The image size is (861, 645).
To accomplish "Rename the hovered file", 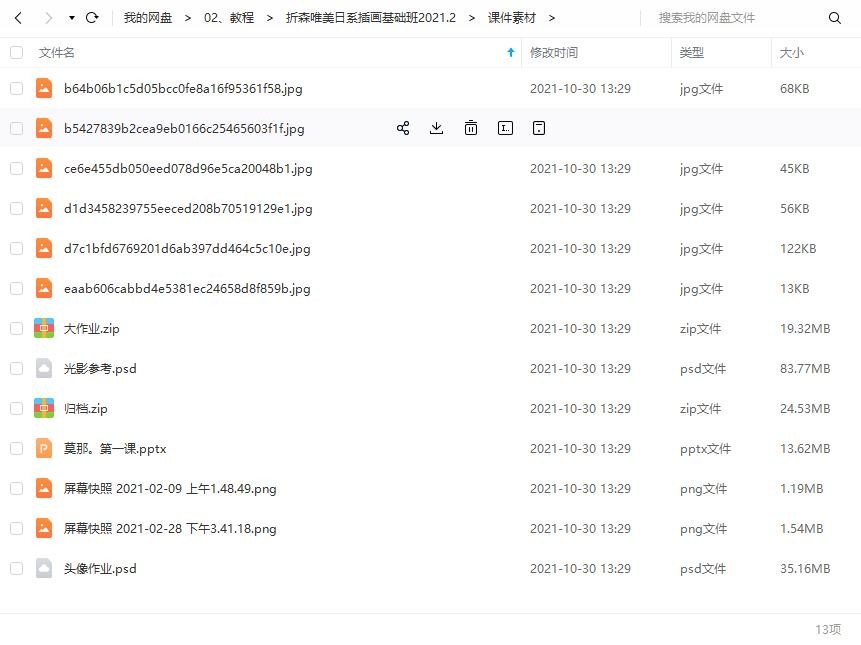I will pos(505,128).
